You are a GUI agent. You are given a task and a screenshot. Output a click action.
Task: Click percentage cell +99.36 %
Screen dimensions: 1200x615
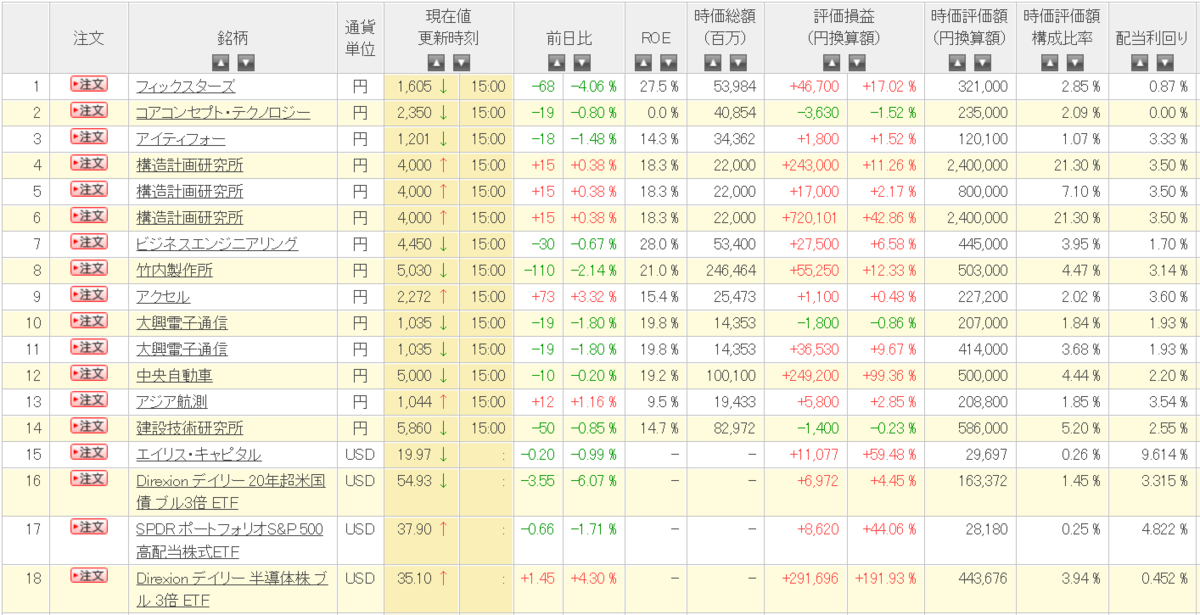pos(887,375)
